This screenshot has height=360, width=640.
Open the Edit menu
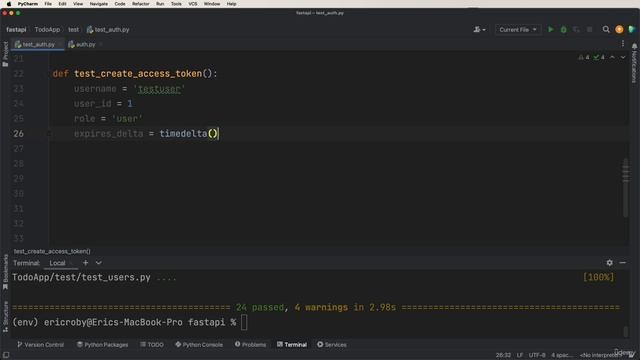coord(62,4)
